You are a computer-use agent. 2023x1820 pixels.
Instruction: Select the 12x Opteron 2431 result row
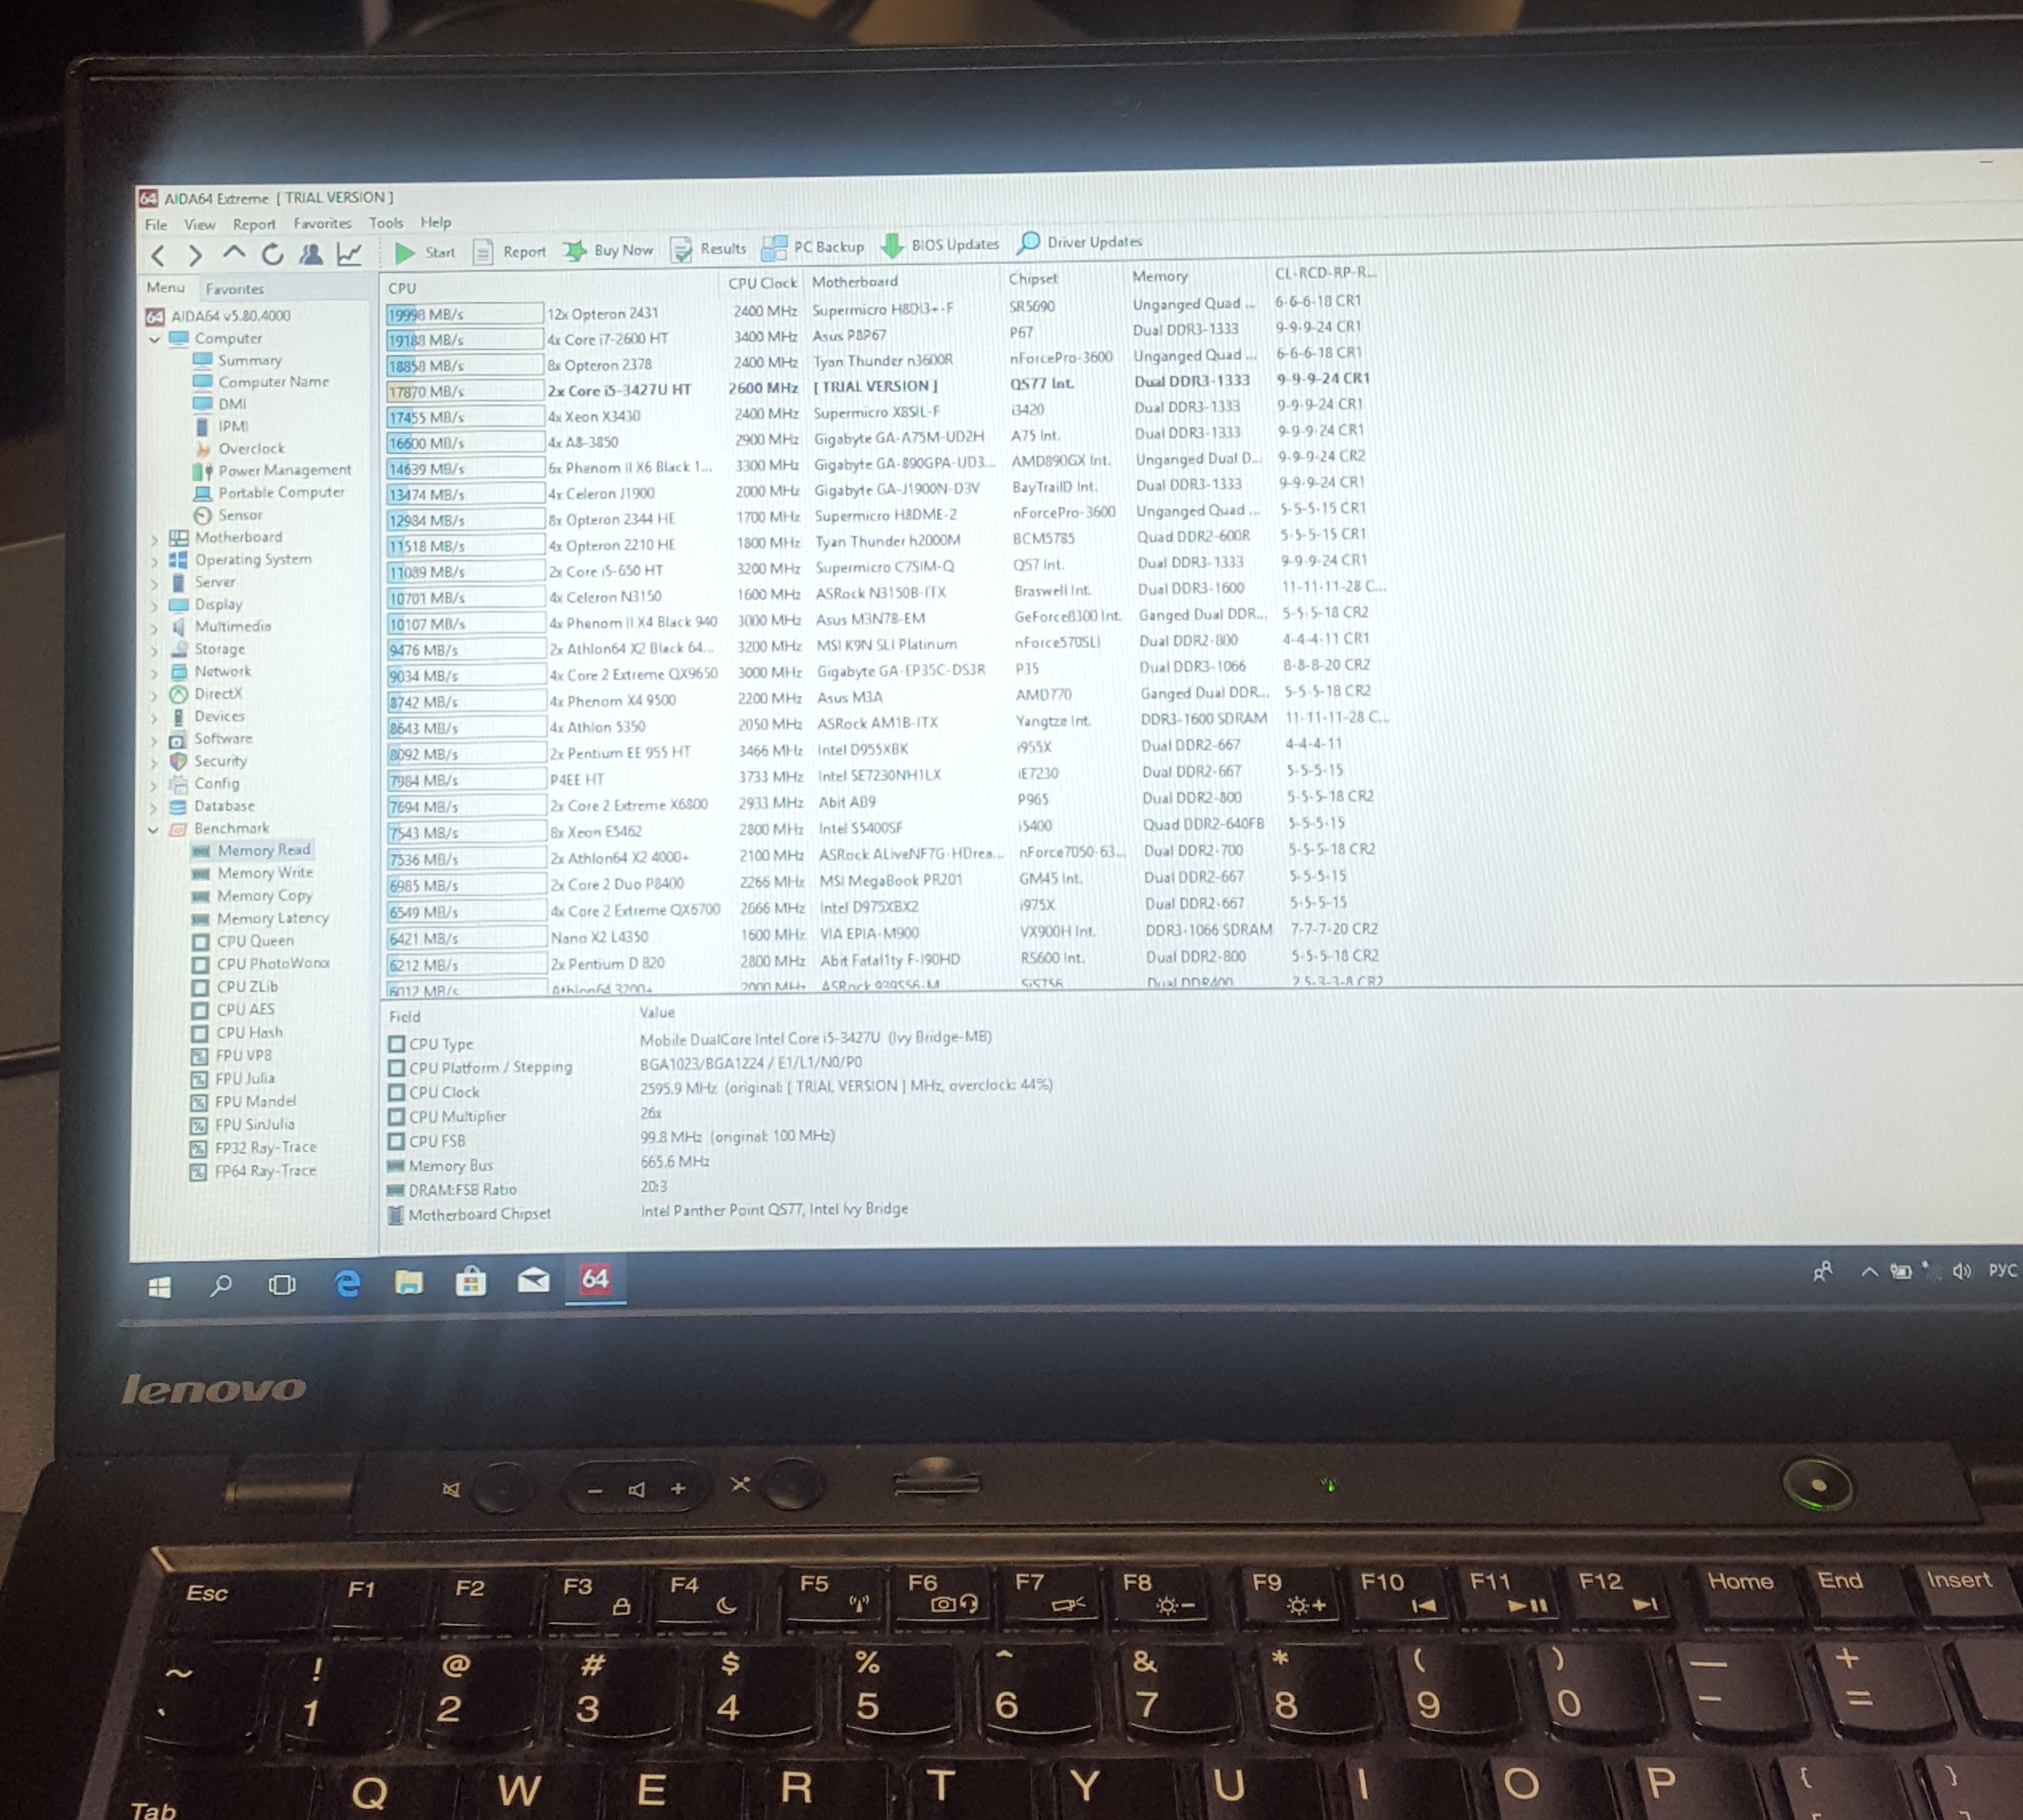877,308
